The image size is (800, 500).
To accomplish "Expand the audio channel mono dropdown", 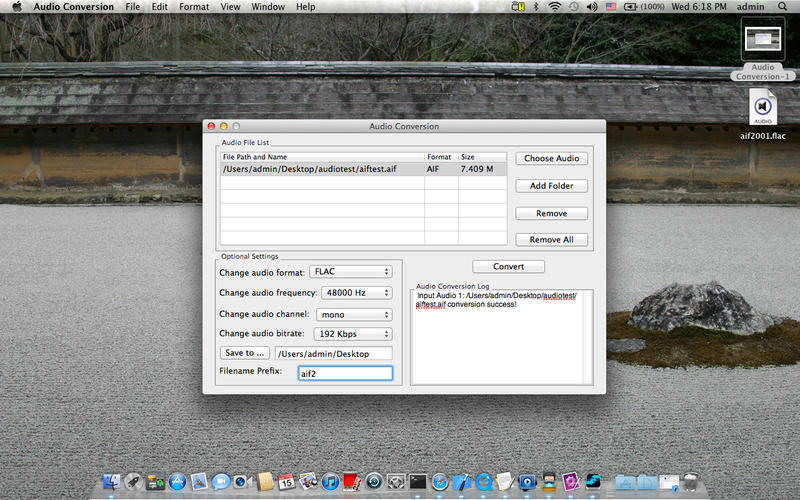I will click(353, 314).
